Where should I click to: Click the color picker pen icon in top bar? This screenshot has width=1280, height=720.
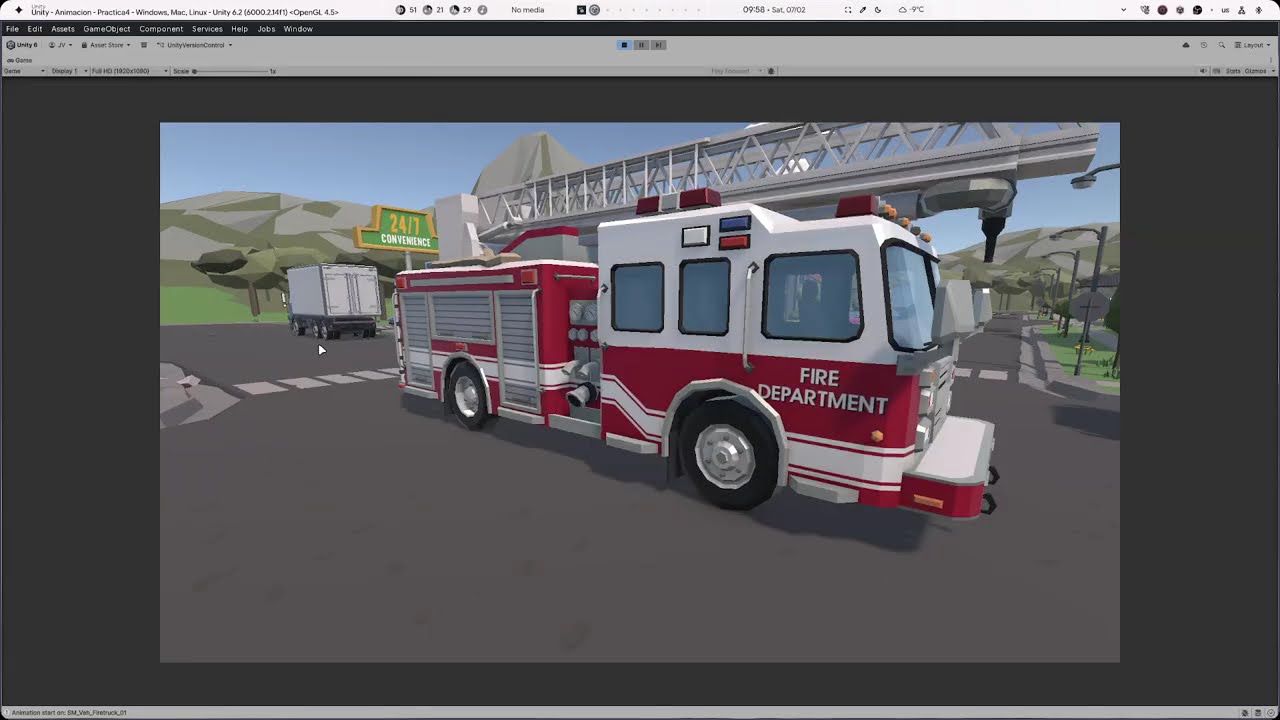click(863, 10)
